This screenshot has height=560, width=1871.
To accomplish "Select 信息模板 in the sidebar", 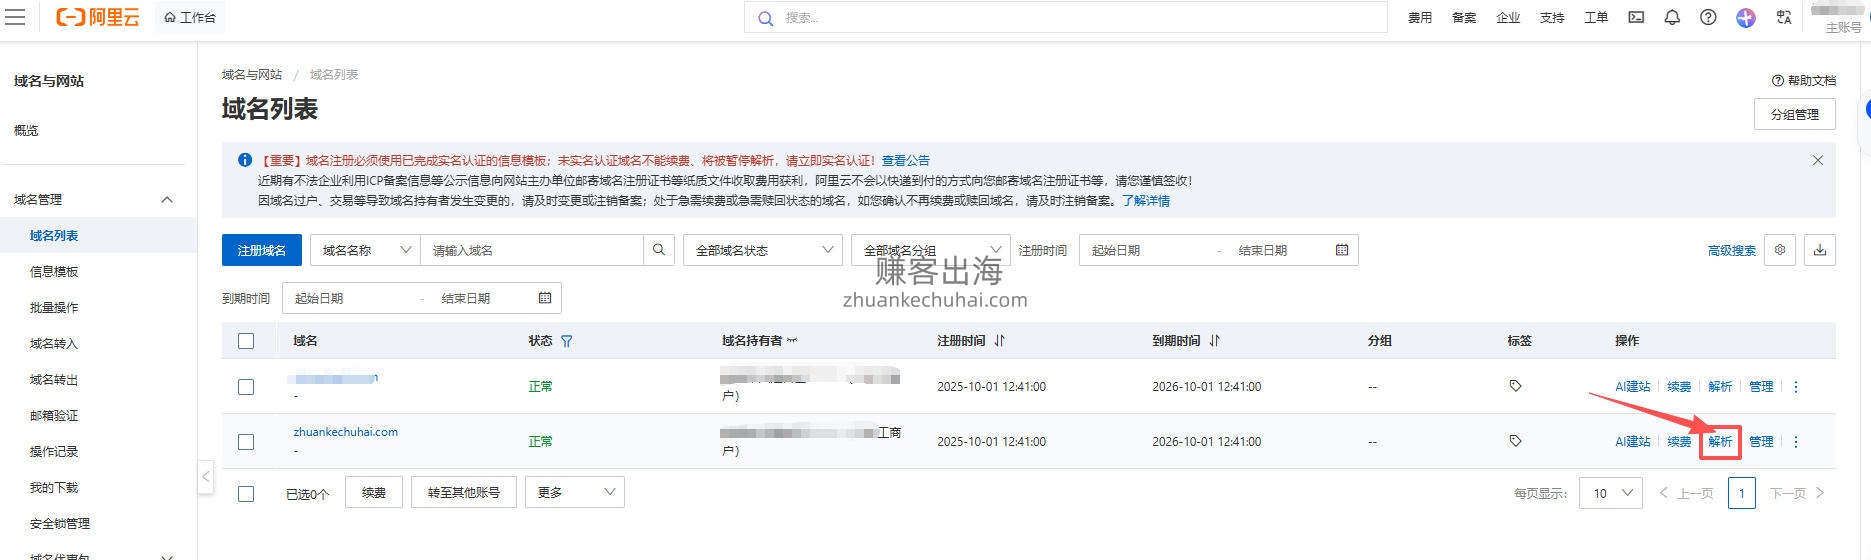I will 54,272.
